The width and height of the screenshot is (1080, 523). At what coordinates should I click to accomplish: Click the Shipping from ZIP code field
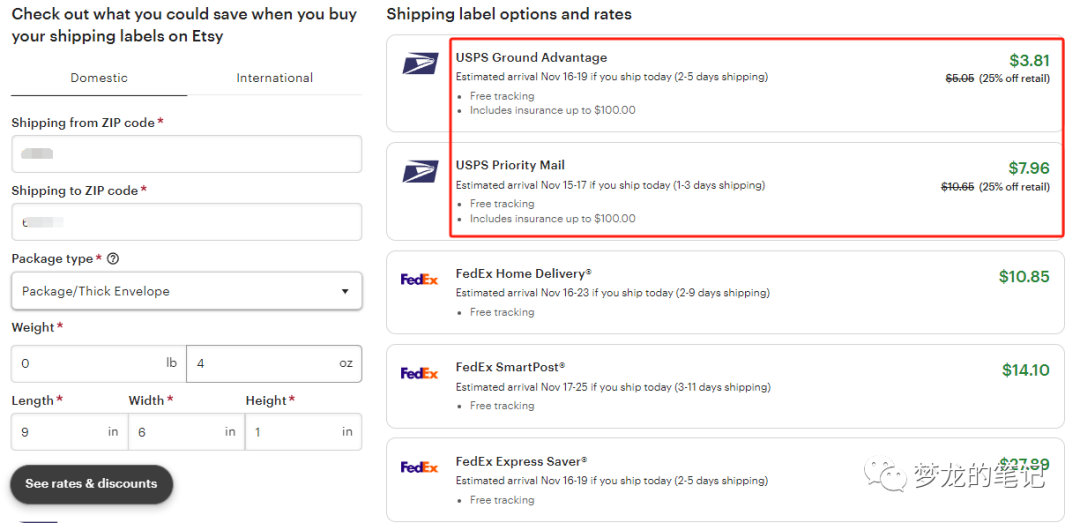tap(186, 154)
